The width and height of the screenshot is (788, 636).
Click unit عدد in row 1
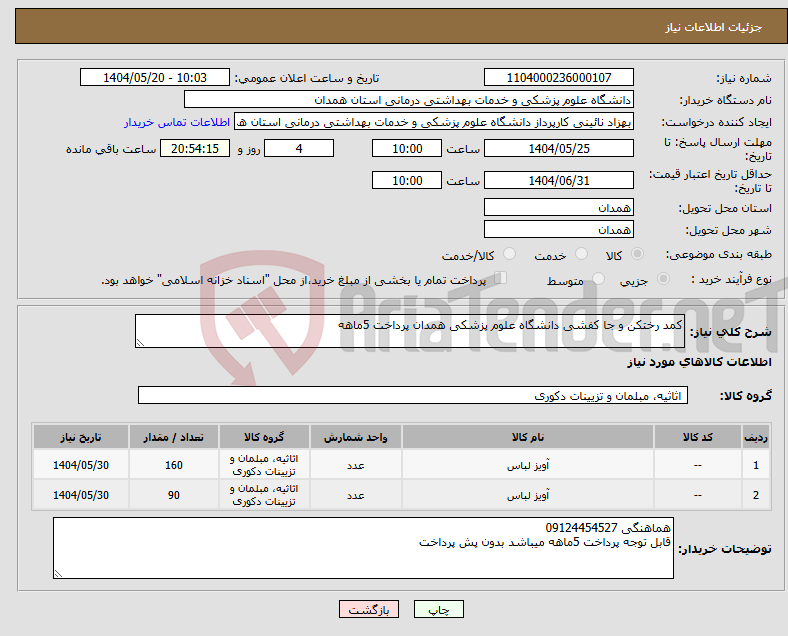[356, 466]
